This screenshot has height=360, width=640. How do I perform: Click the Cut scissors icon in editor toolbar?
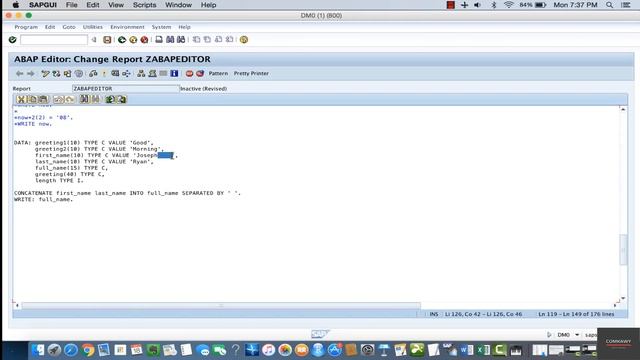coord(21,99)
